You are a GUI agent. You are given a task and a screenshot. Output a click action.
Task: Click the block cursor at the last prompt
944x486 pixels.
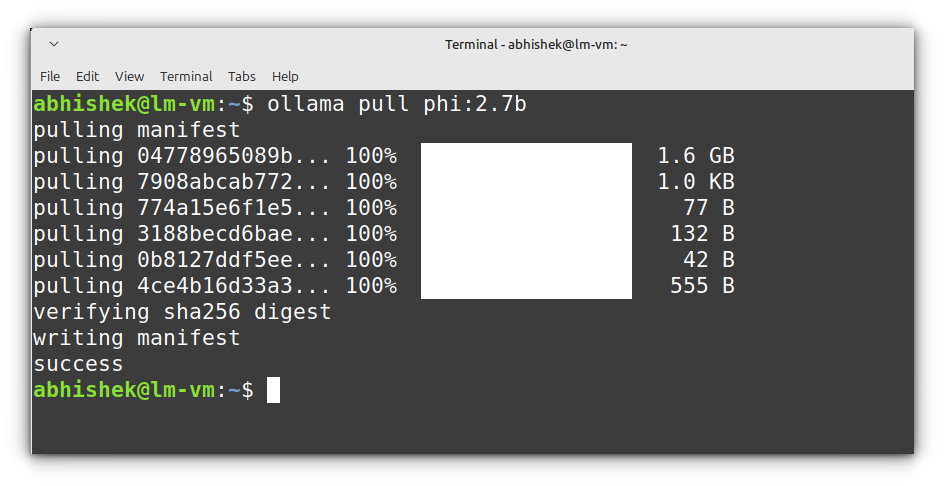click(273, 390)
